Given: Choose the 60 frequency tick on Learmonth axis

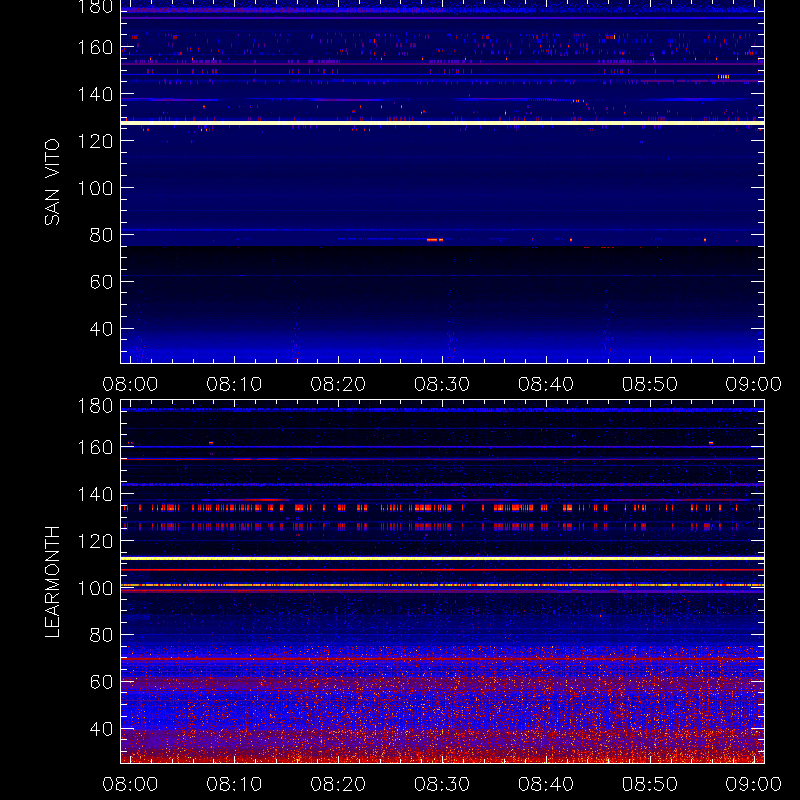Looking at the screenshot, I should [102, 682].
